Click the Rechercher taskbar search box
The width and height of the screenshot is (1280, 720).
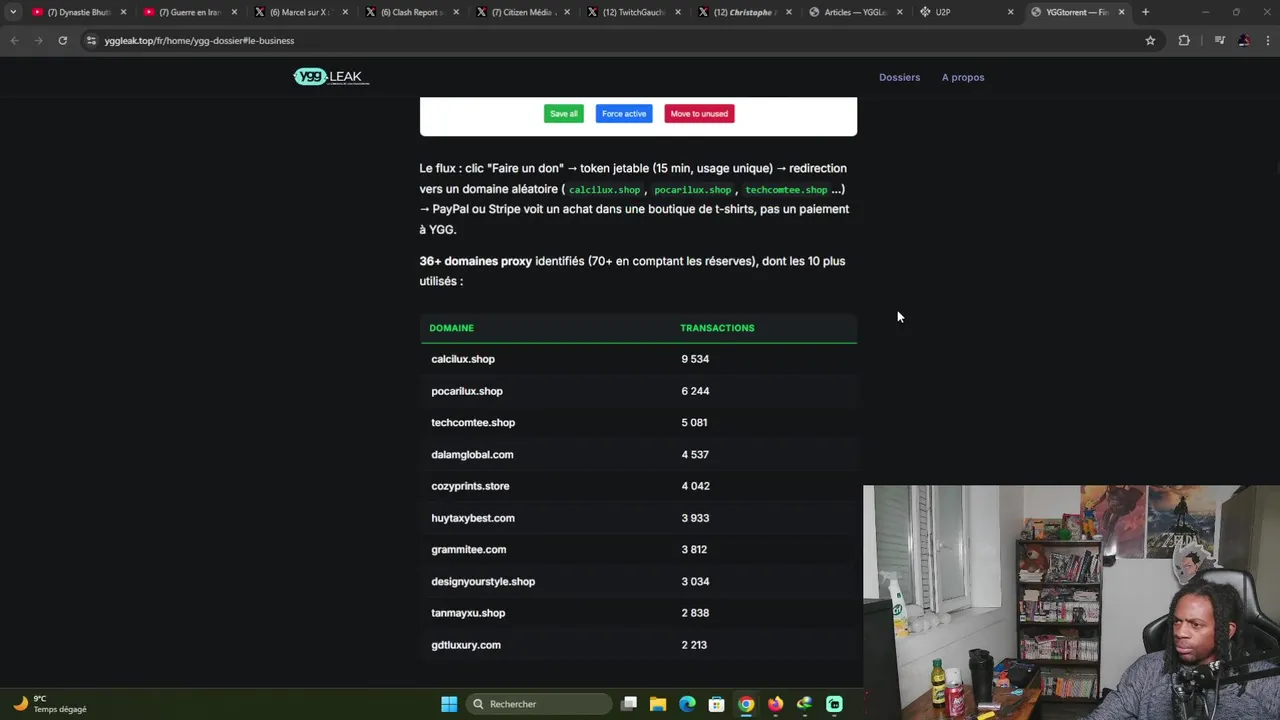point(539,704)
